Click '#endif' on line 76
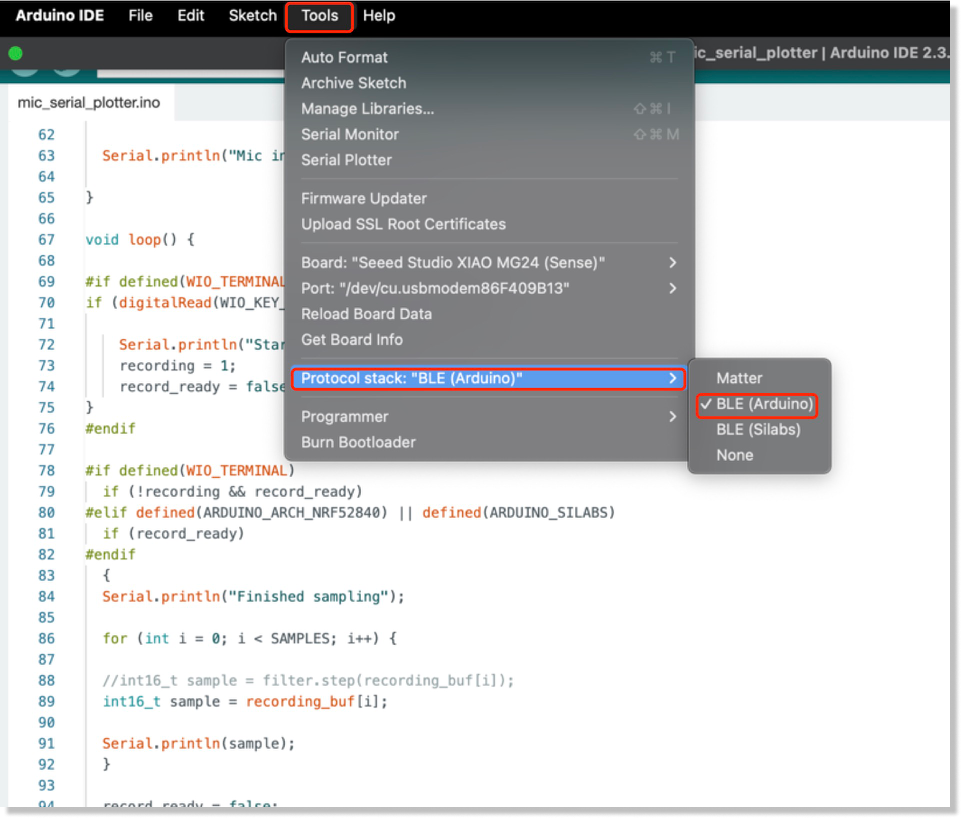961x818 pixels. pos(110,430)
